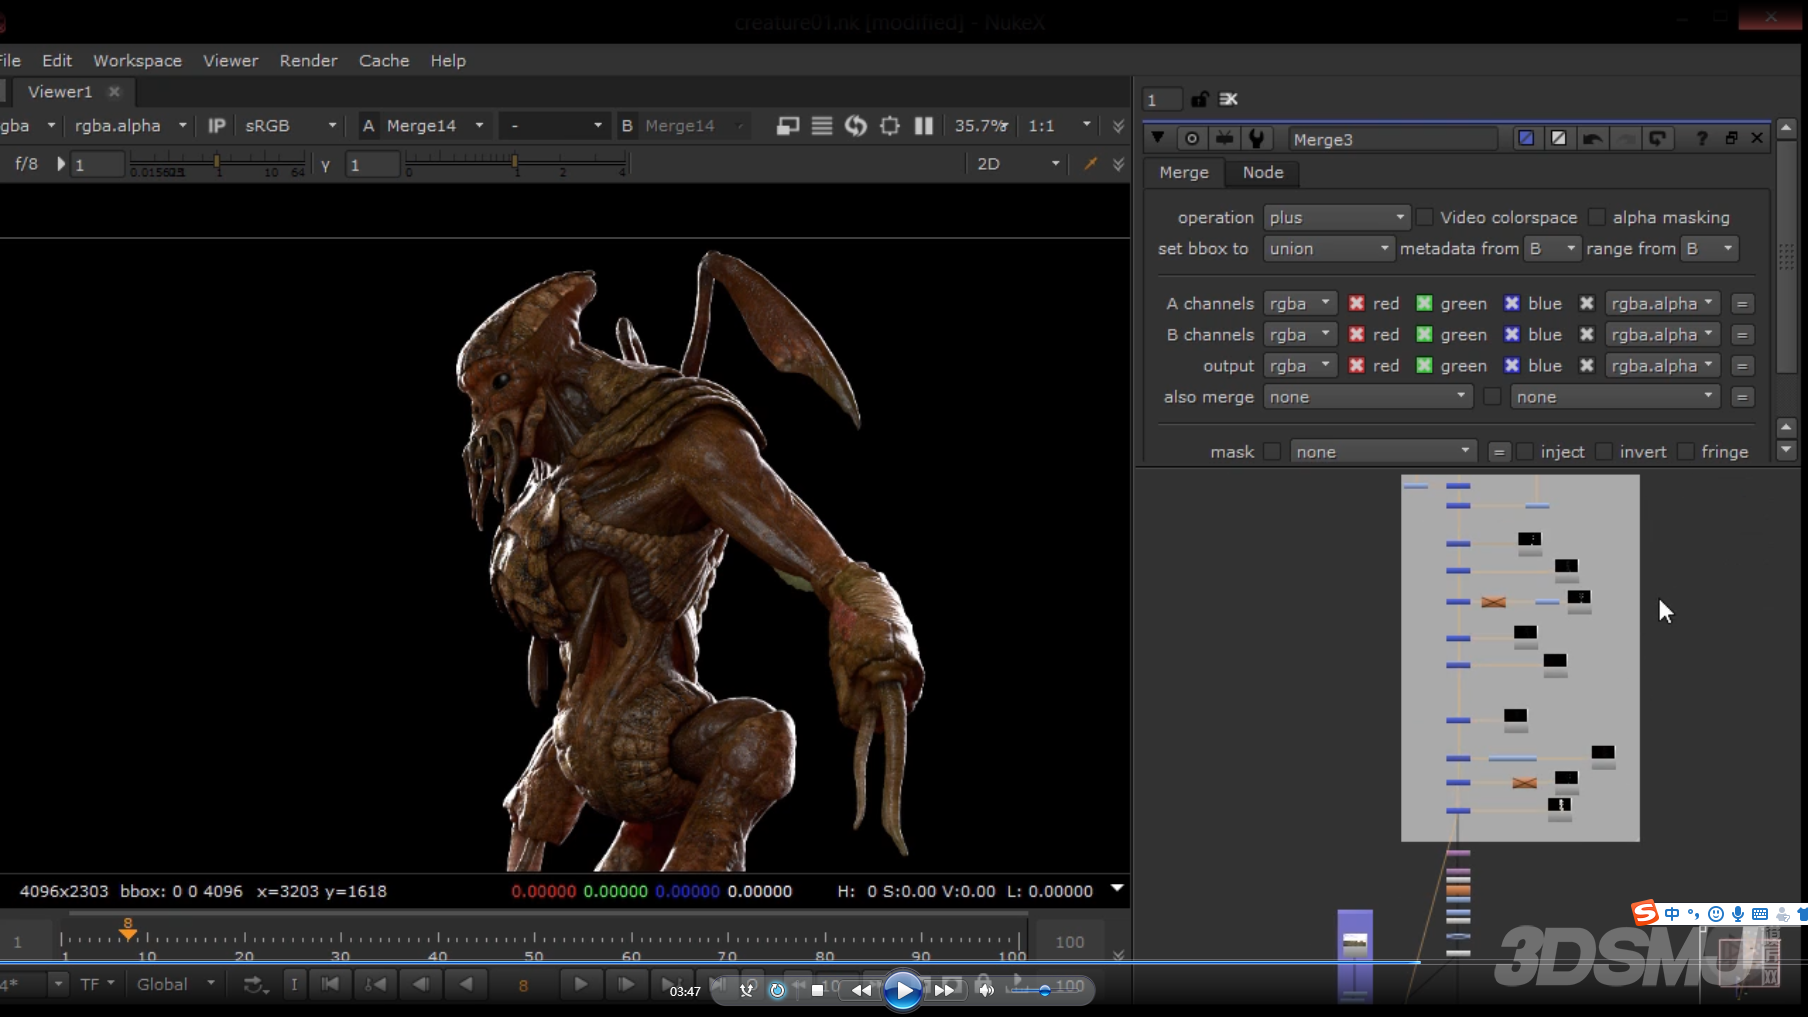
Task: Open the operation plus dropdown
Action: pos(1337,217)
